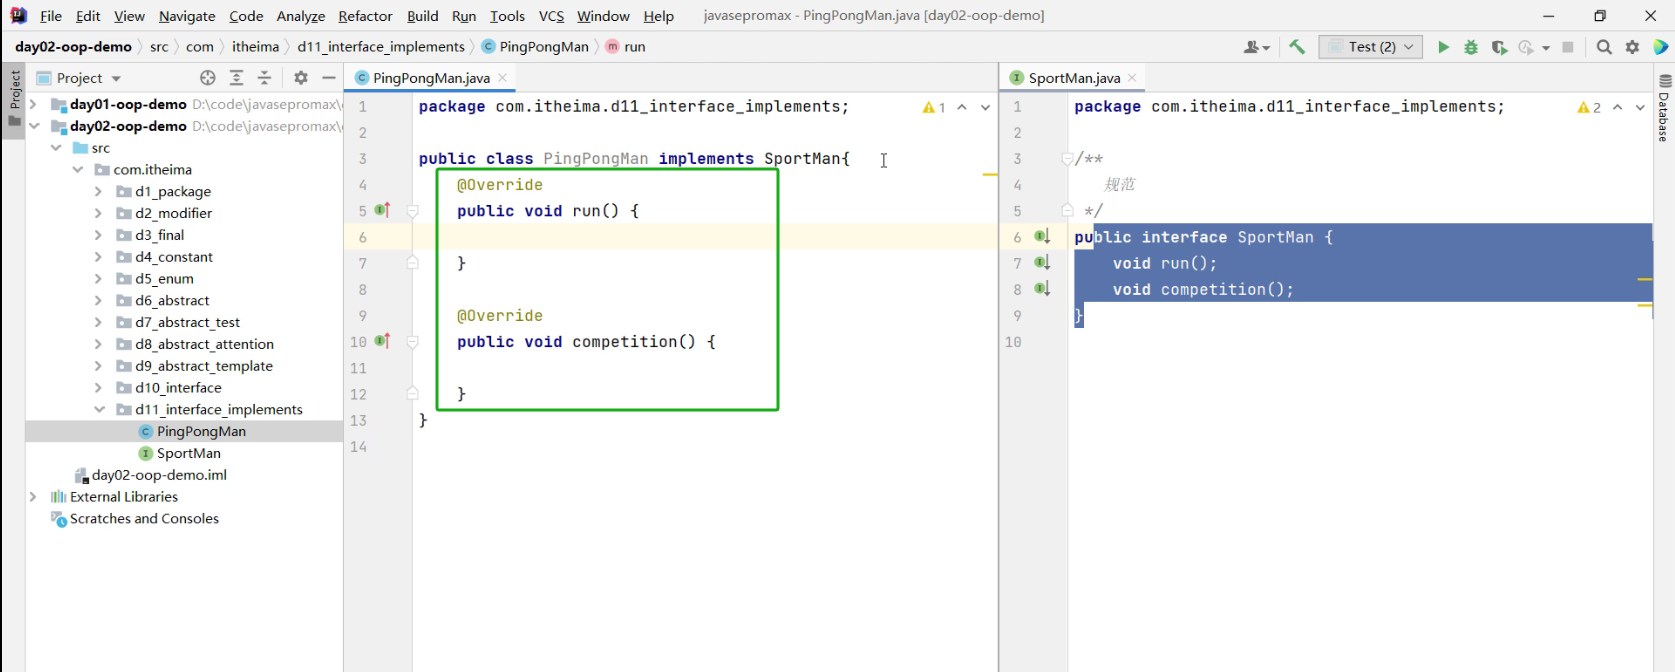1675x672 pixels.
Task: Run with Coverage from the toolbar
Action: [1499, 47]
